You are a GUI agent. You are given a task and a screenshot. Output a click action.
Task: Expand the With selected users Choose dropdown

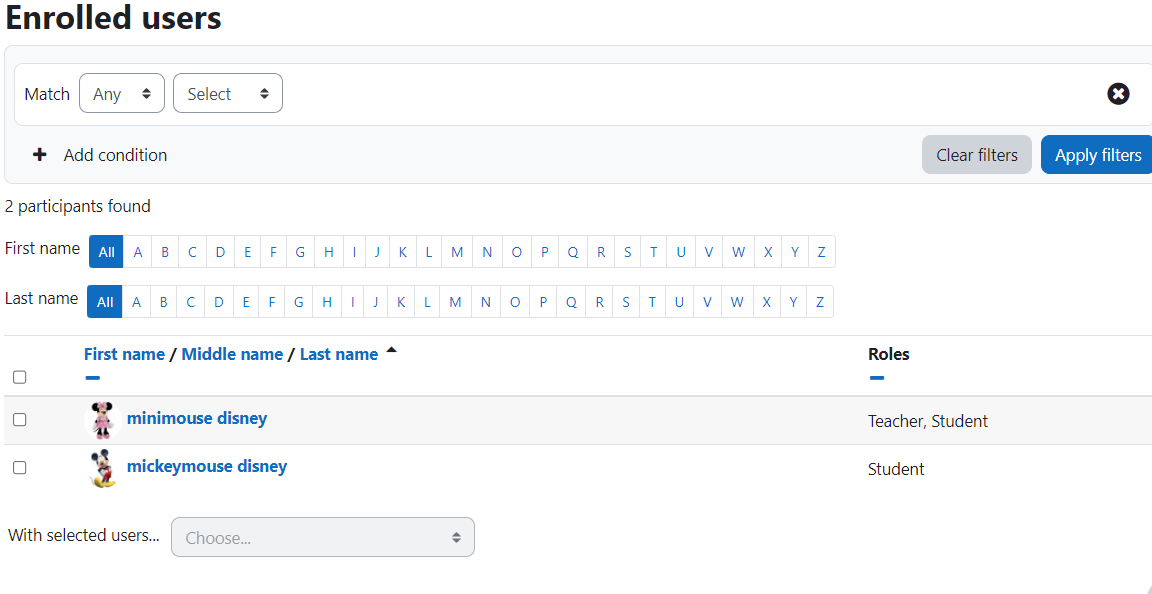(x=323, y=537)
